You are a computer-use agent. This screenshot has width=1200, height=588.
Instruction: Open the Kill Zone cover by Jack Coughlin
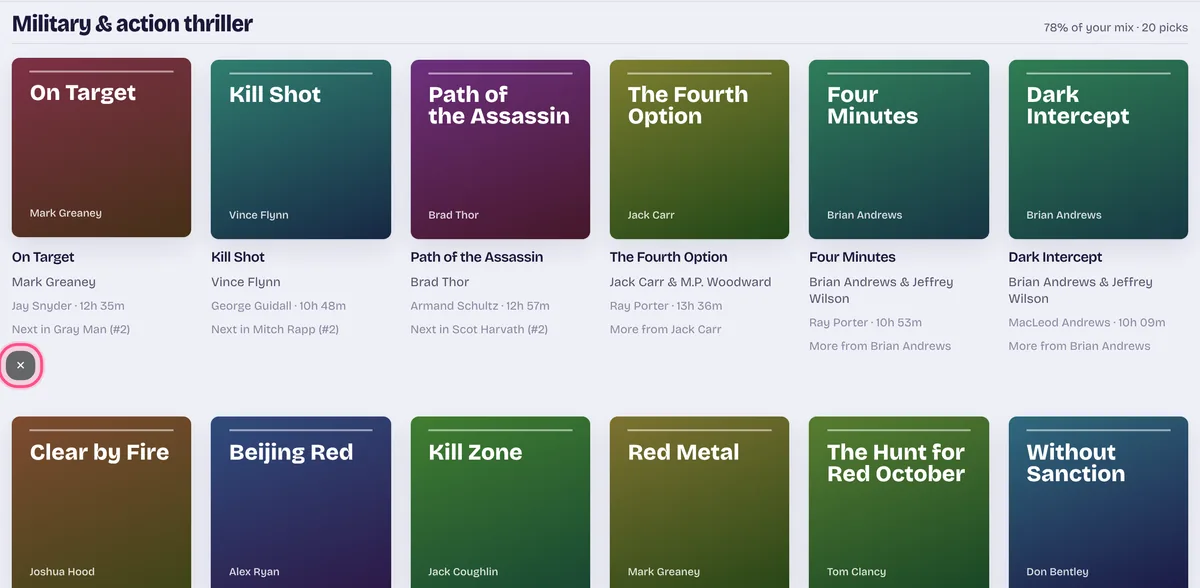500,502
